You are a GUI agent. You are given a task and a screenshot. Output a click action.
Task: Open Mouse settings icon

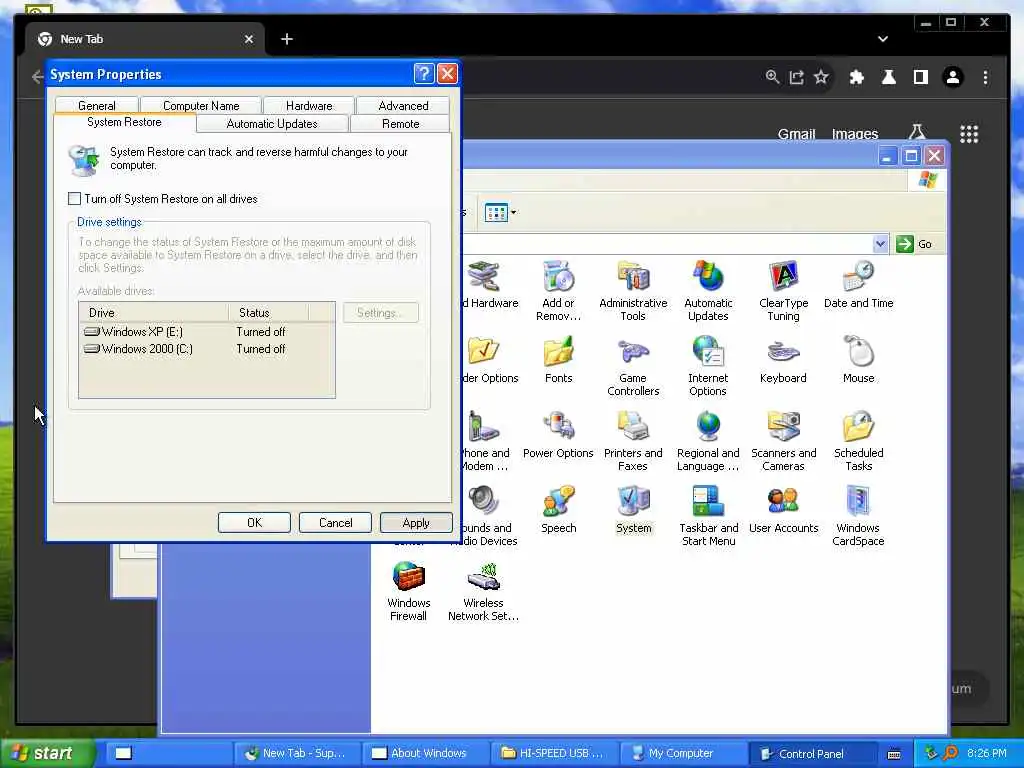[858, 360]
